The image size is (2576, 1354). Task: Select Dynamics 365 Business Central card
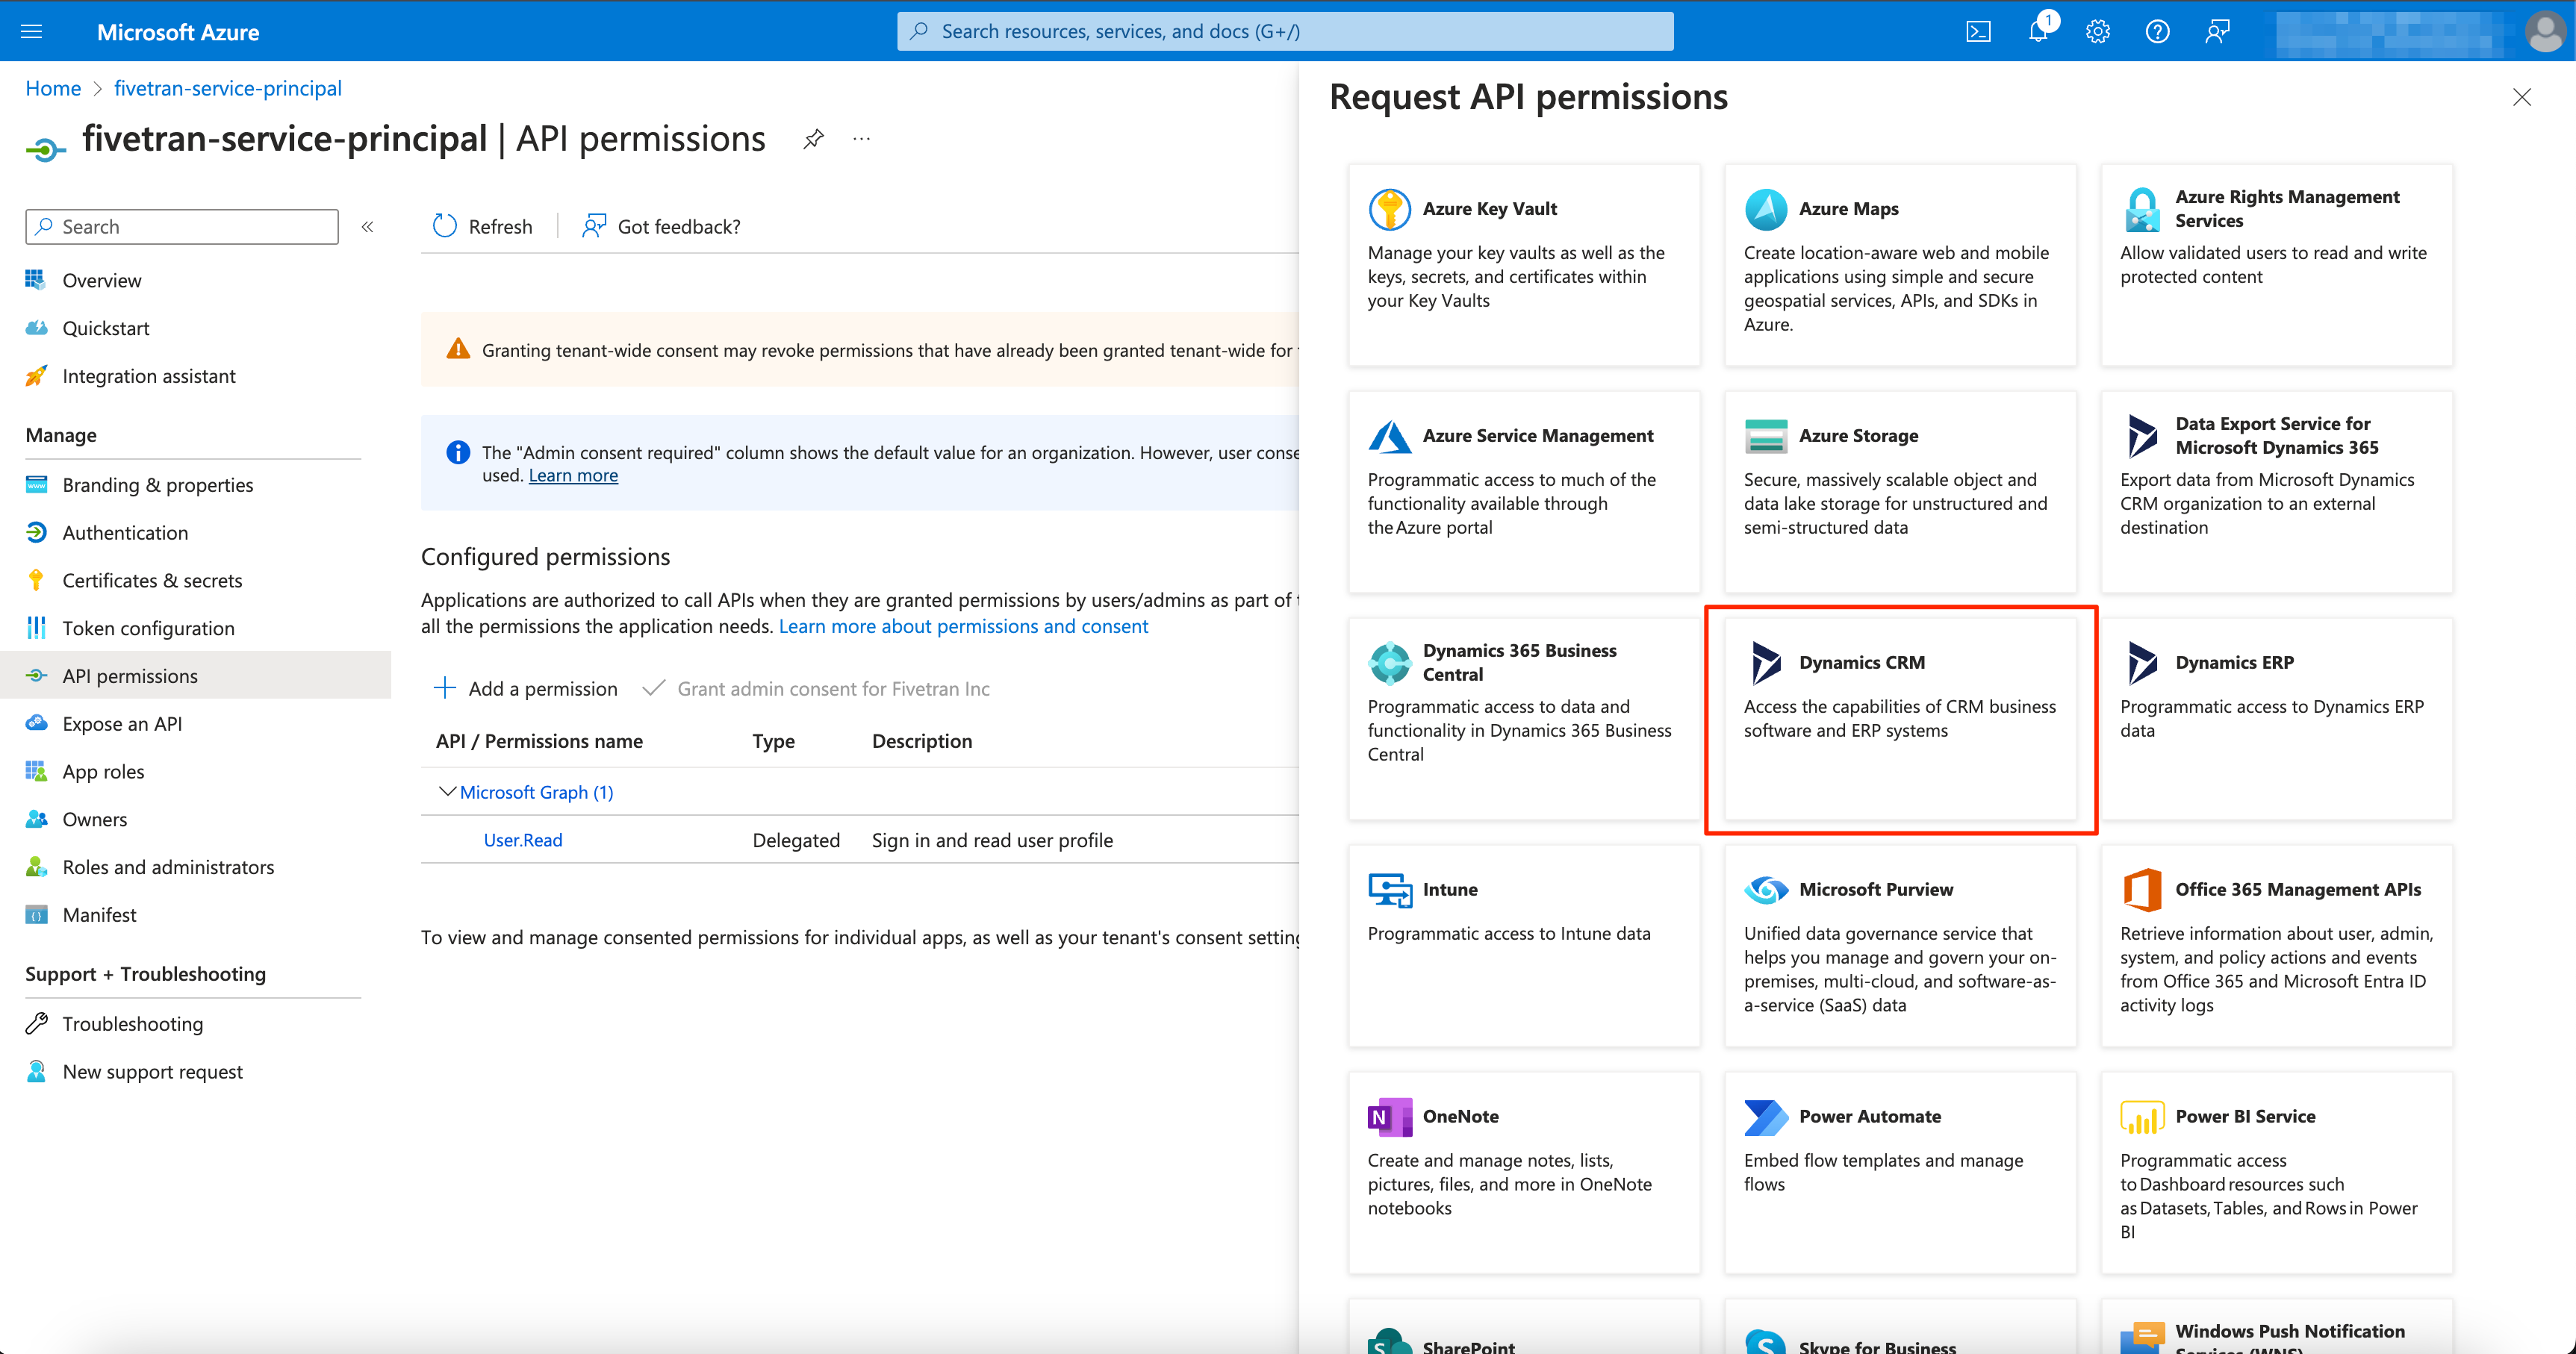(1524, 719)
